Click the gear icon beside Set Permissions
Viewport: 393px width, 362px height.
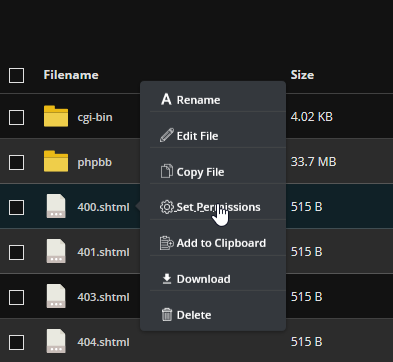pyautogui.click(x=167, y=207)
